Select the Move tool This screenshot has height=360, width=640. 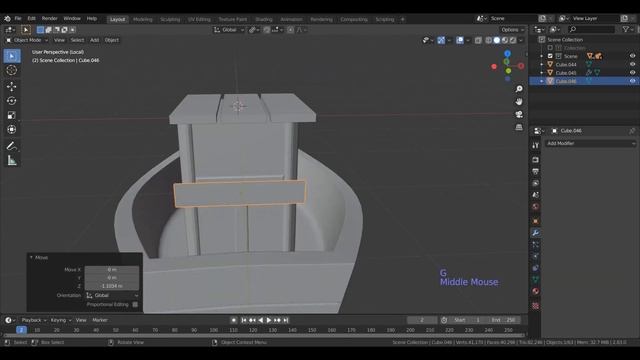pyautogui.click(x=12, y=86)
